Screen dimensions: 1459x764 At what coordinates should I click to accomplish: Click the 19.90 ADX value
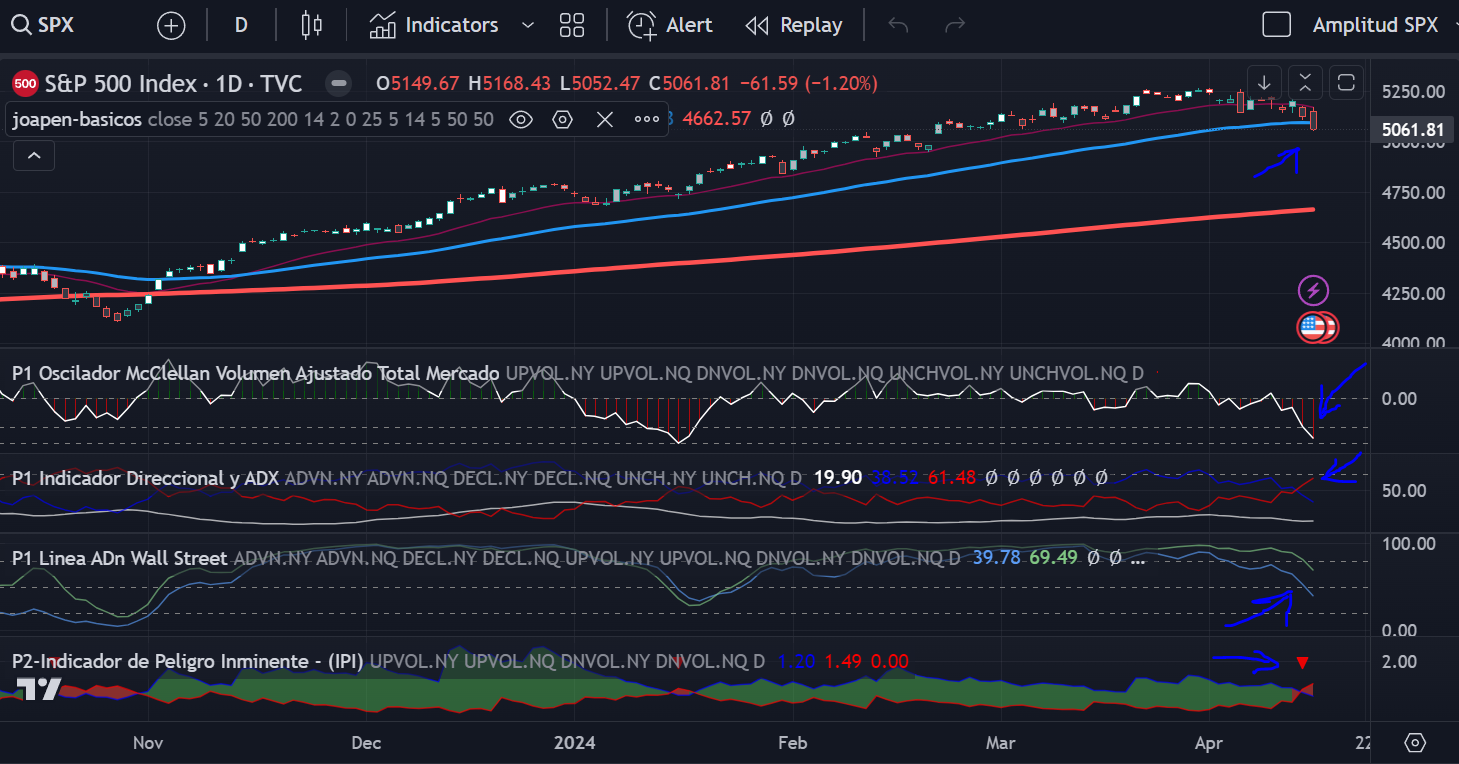pos(838,478)
